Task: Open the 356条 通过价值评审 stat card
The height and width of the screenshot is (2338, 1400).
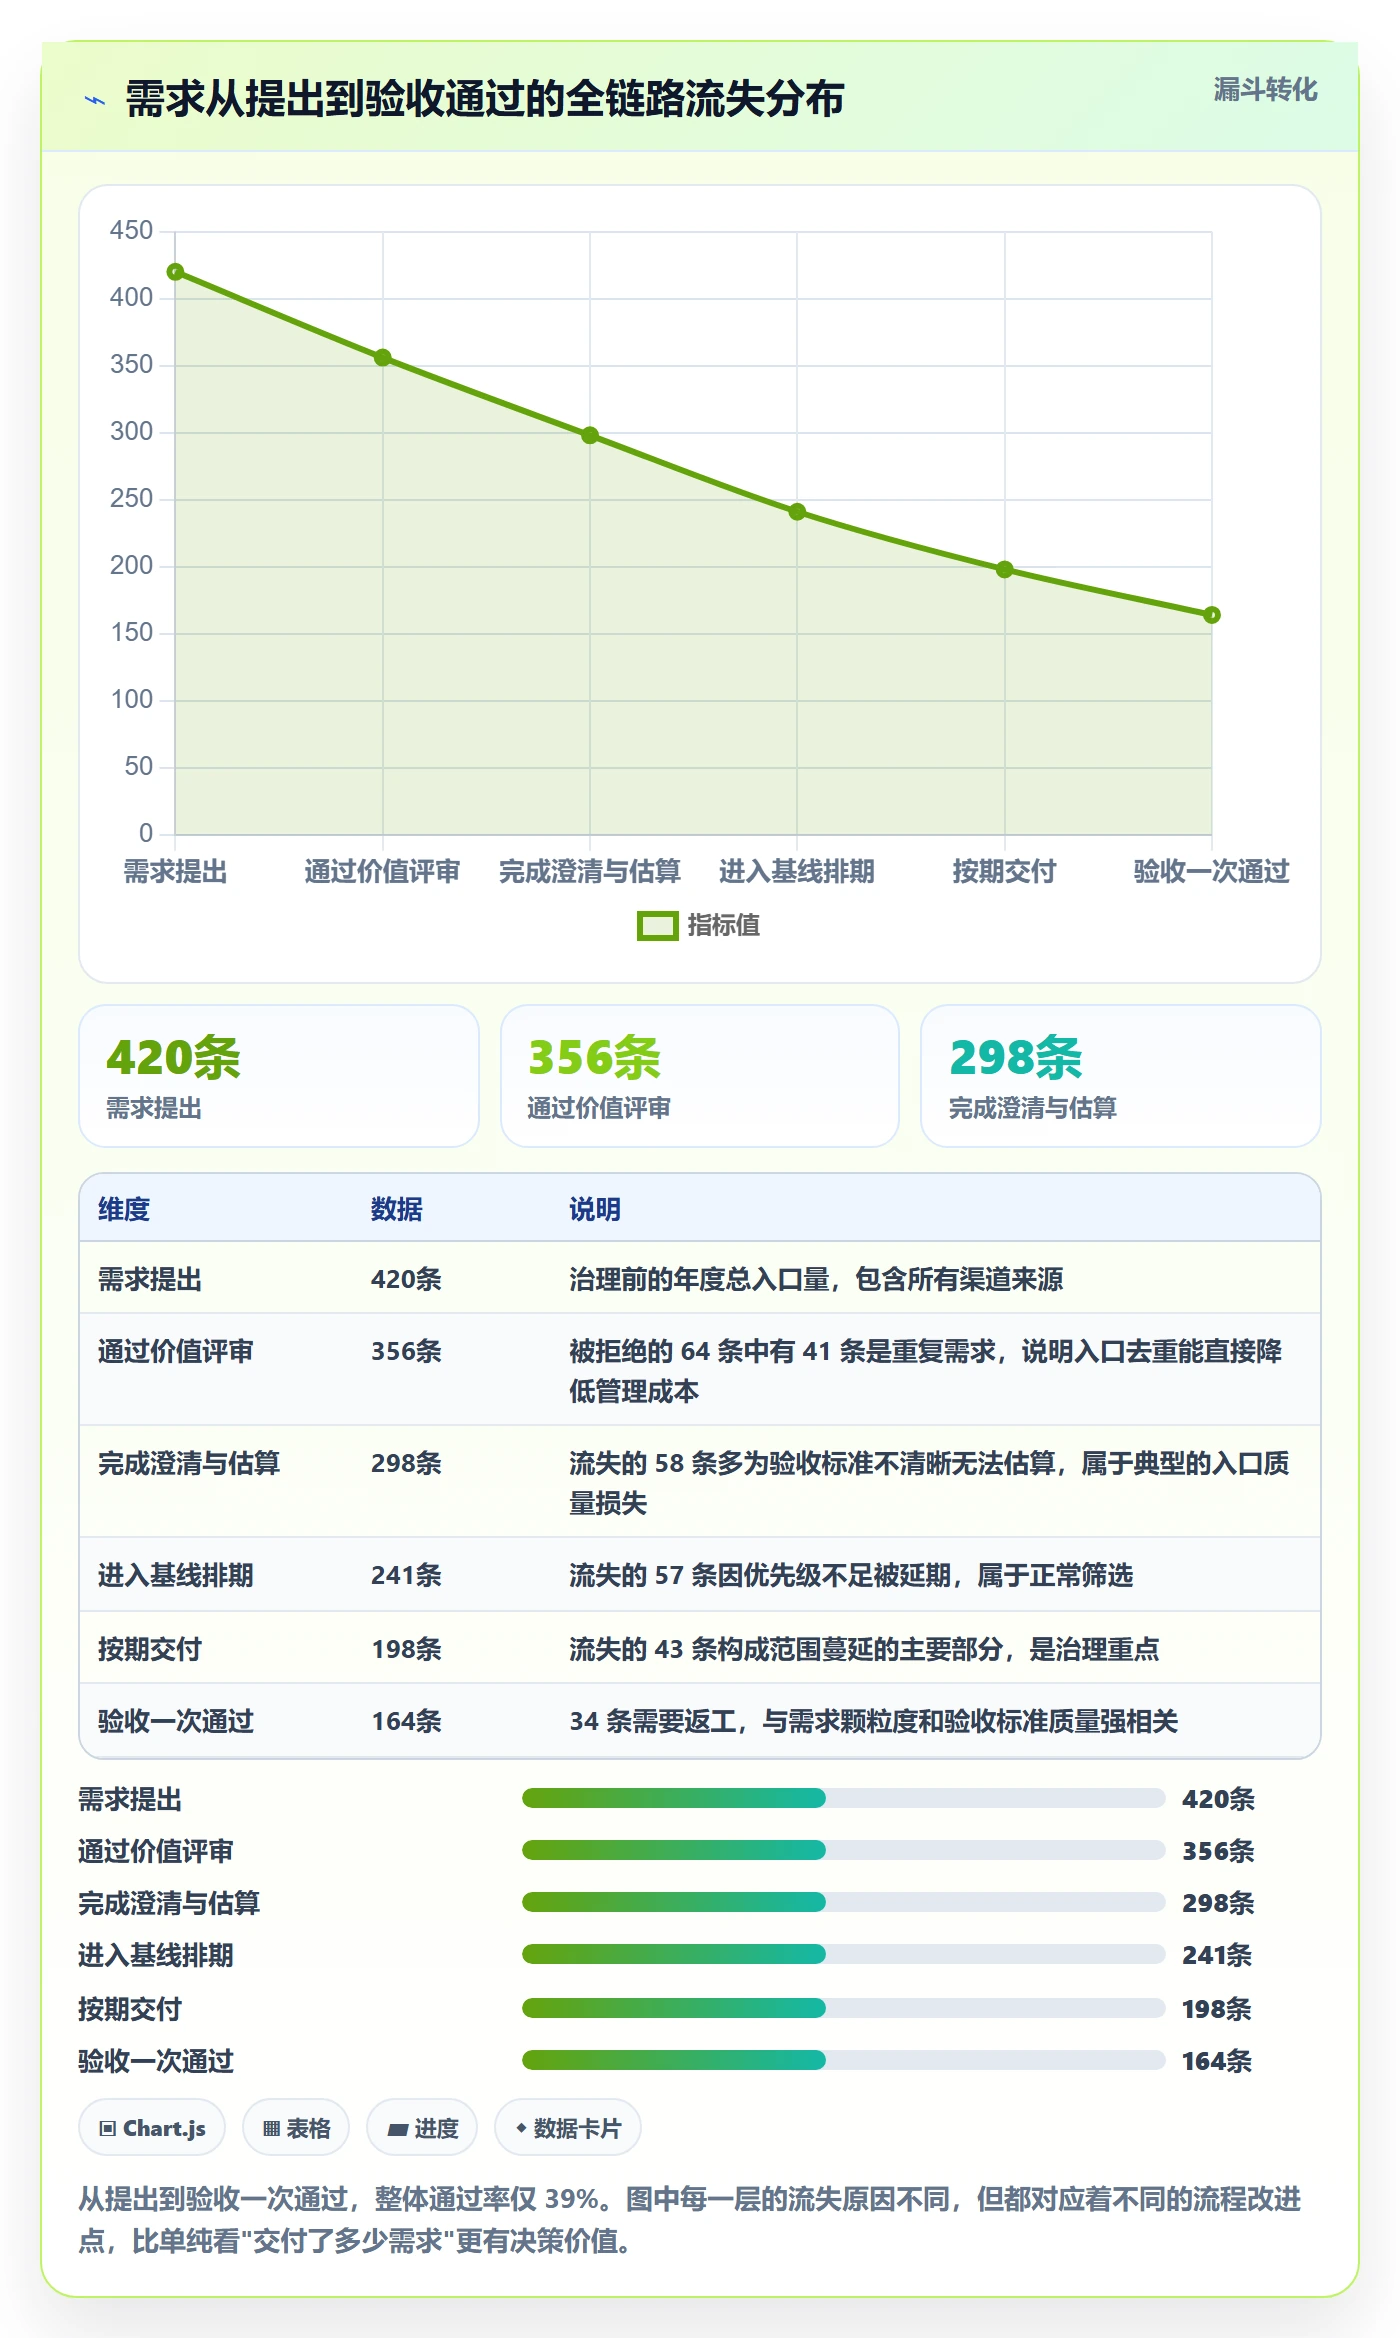Action: [x=700, y=1076]
